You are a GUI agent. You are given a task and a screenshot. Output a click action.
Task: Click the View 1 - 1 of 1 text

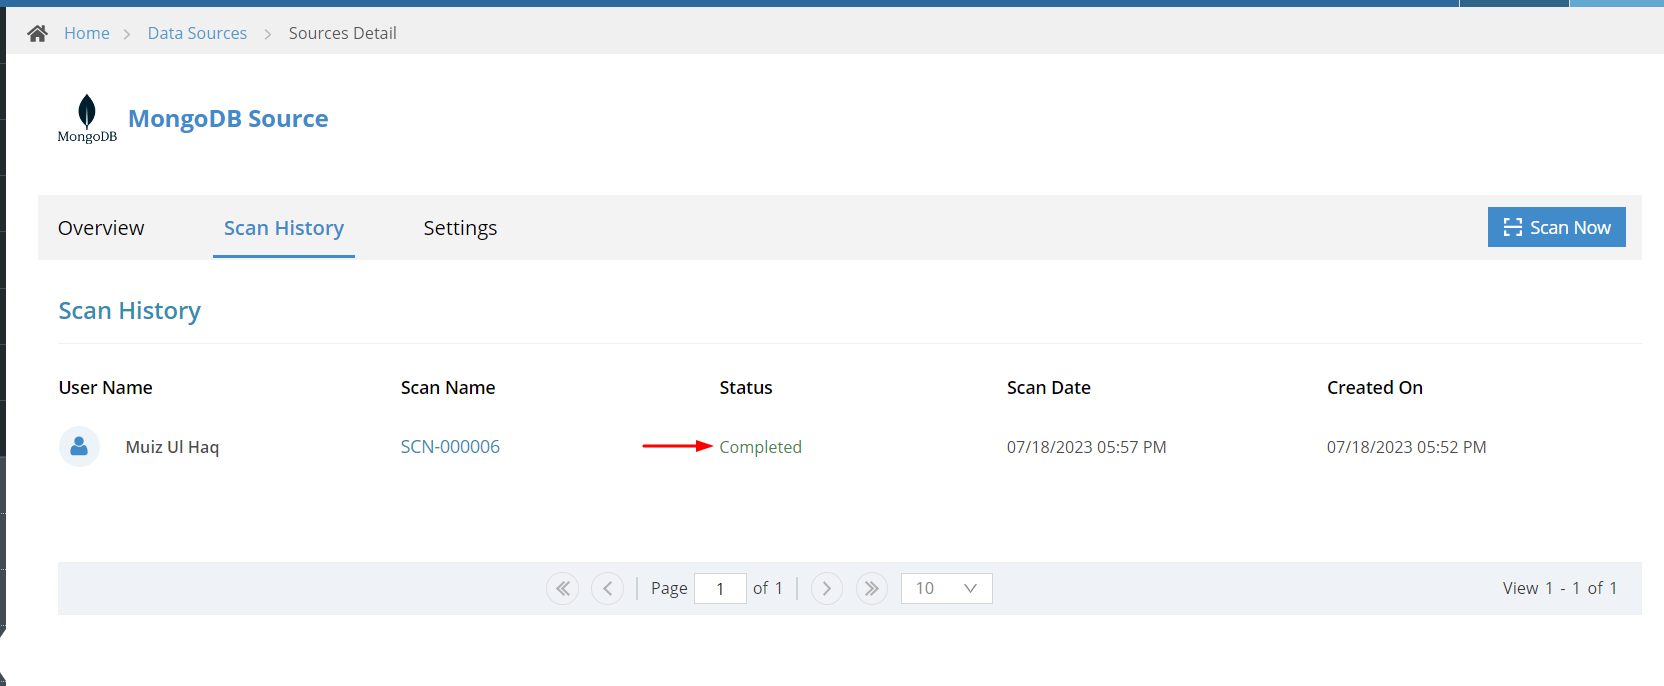[1560, 588]
